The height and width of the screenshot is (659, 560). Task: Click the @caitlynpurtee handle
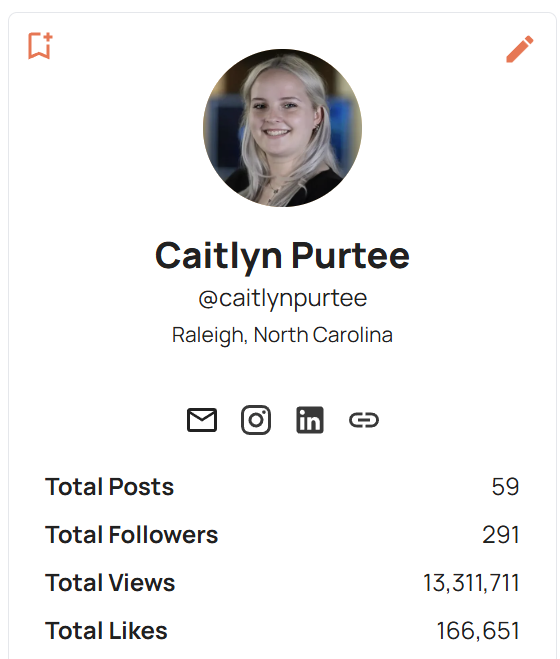pos(282,298)
